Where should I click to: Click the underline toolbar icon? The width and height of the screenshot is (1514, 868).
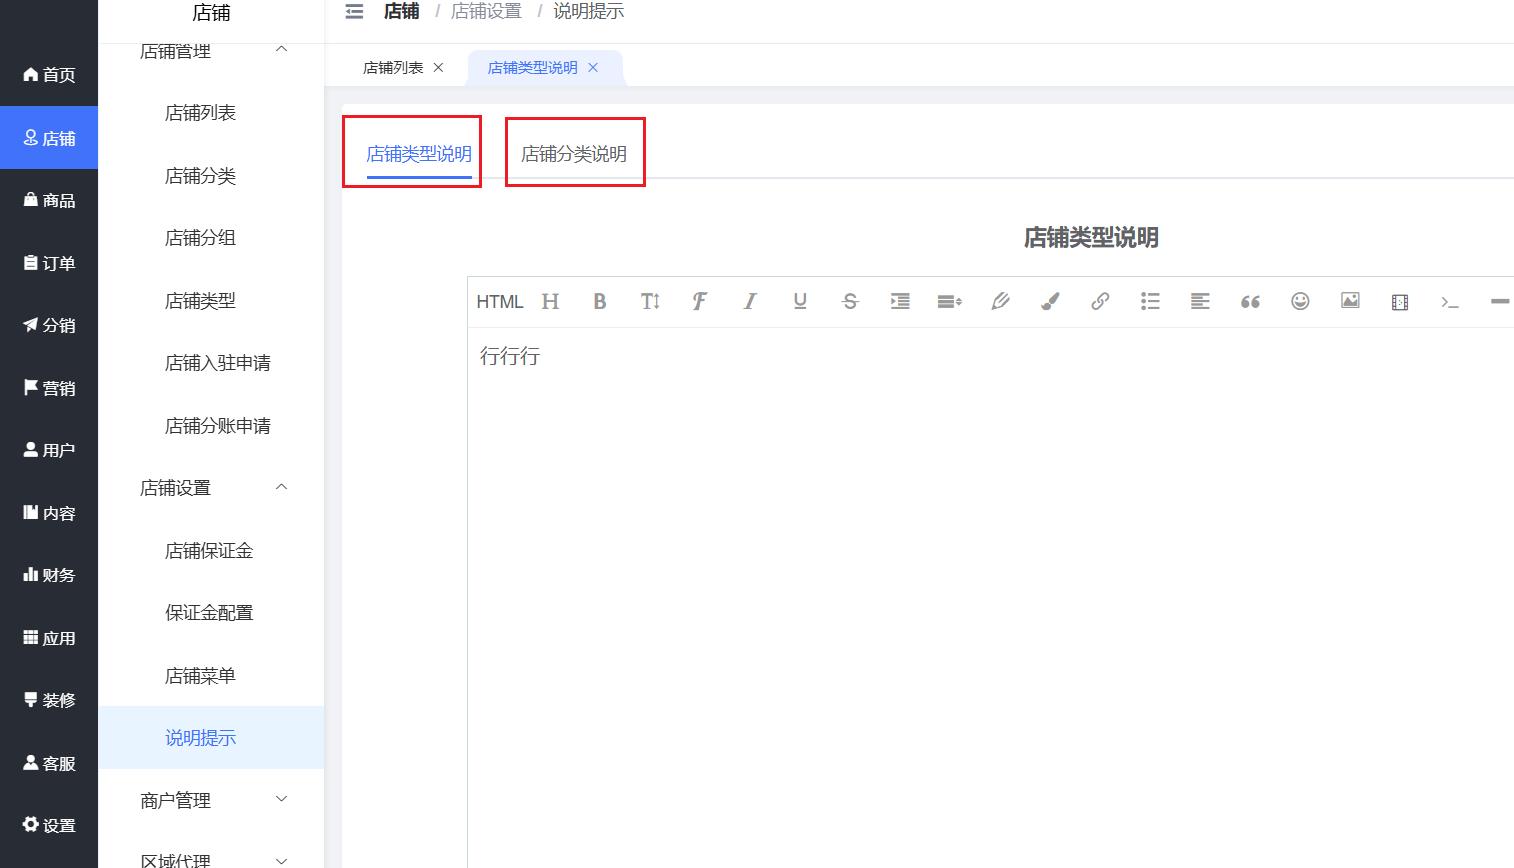(x=800, y=301)
